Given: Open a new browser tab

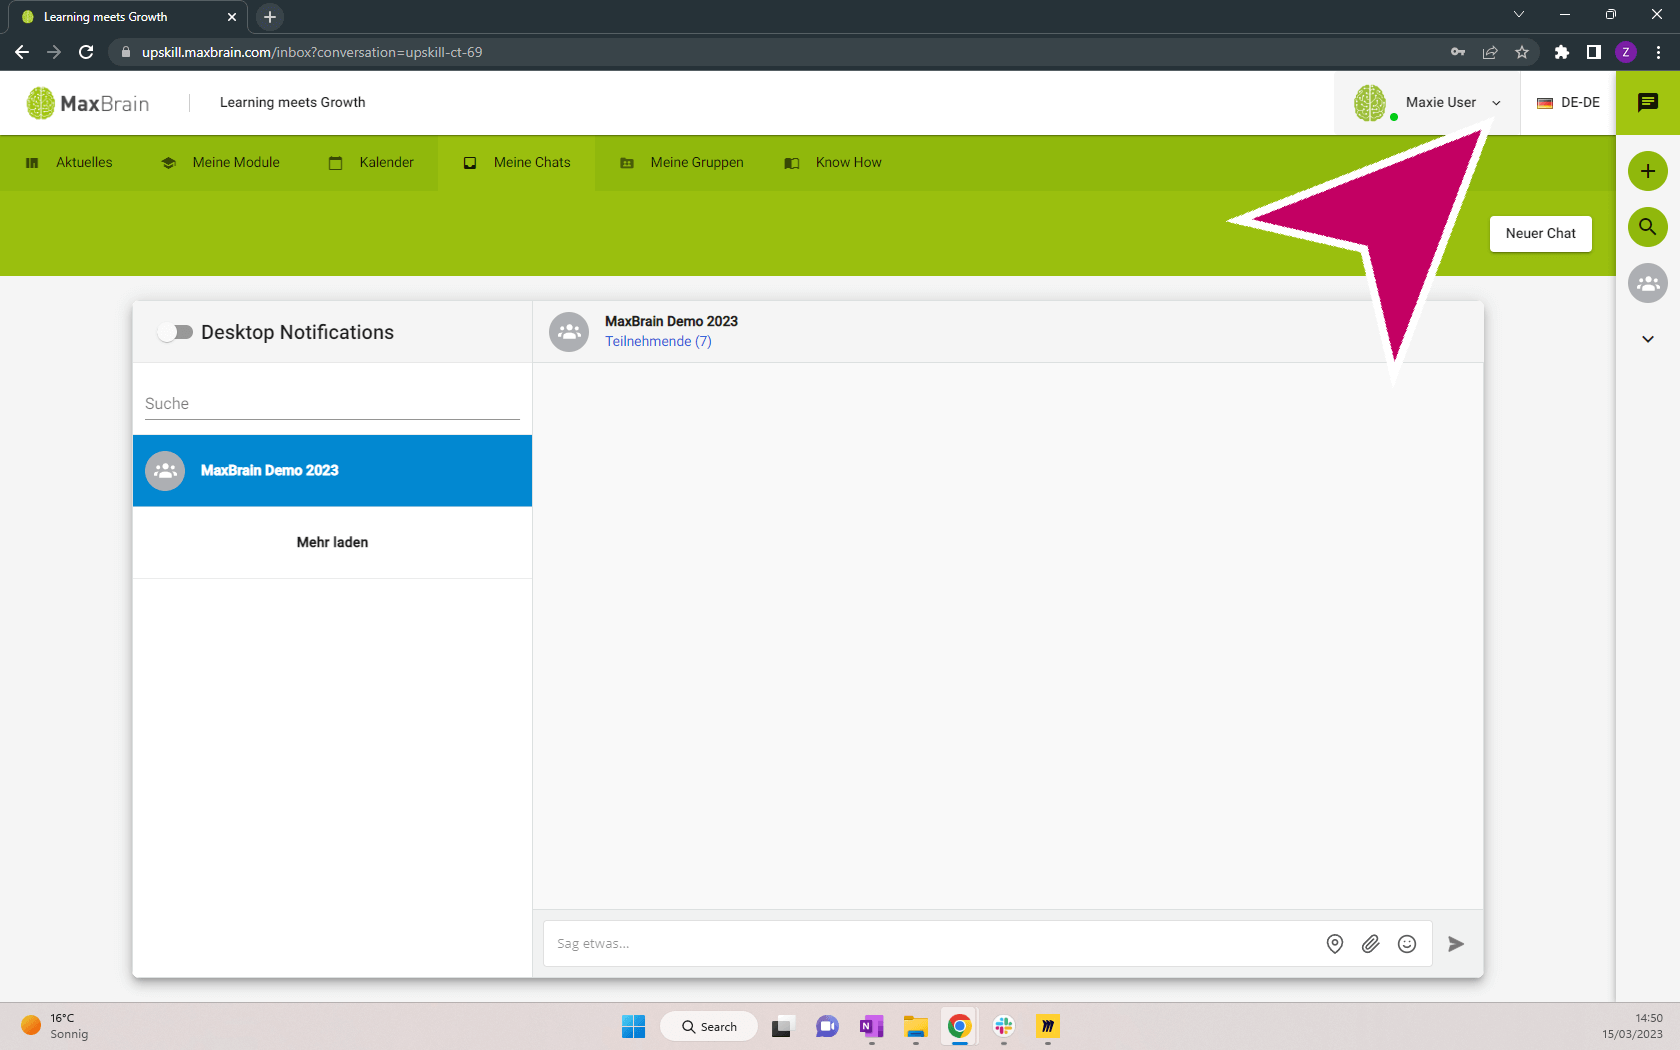Looking at the screenshot, I should pos(270,17).
